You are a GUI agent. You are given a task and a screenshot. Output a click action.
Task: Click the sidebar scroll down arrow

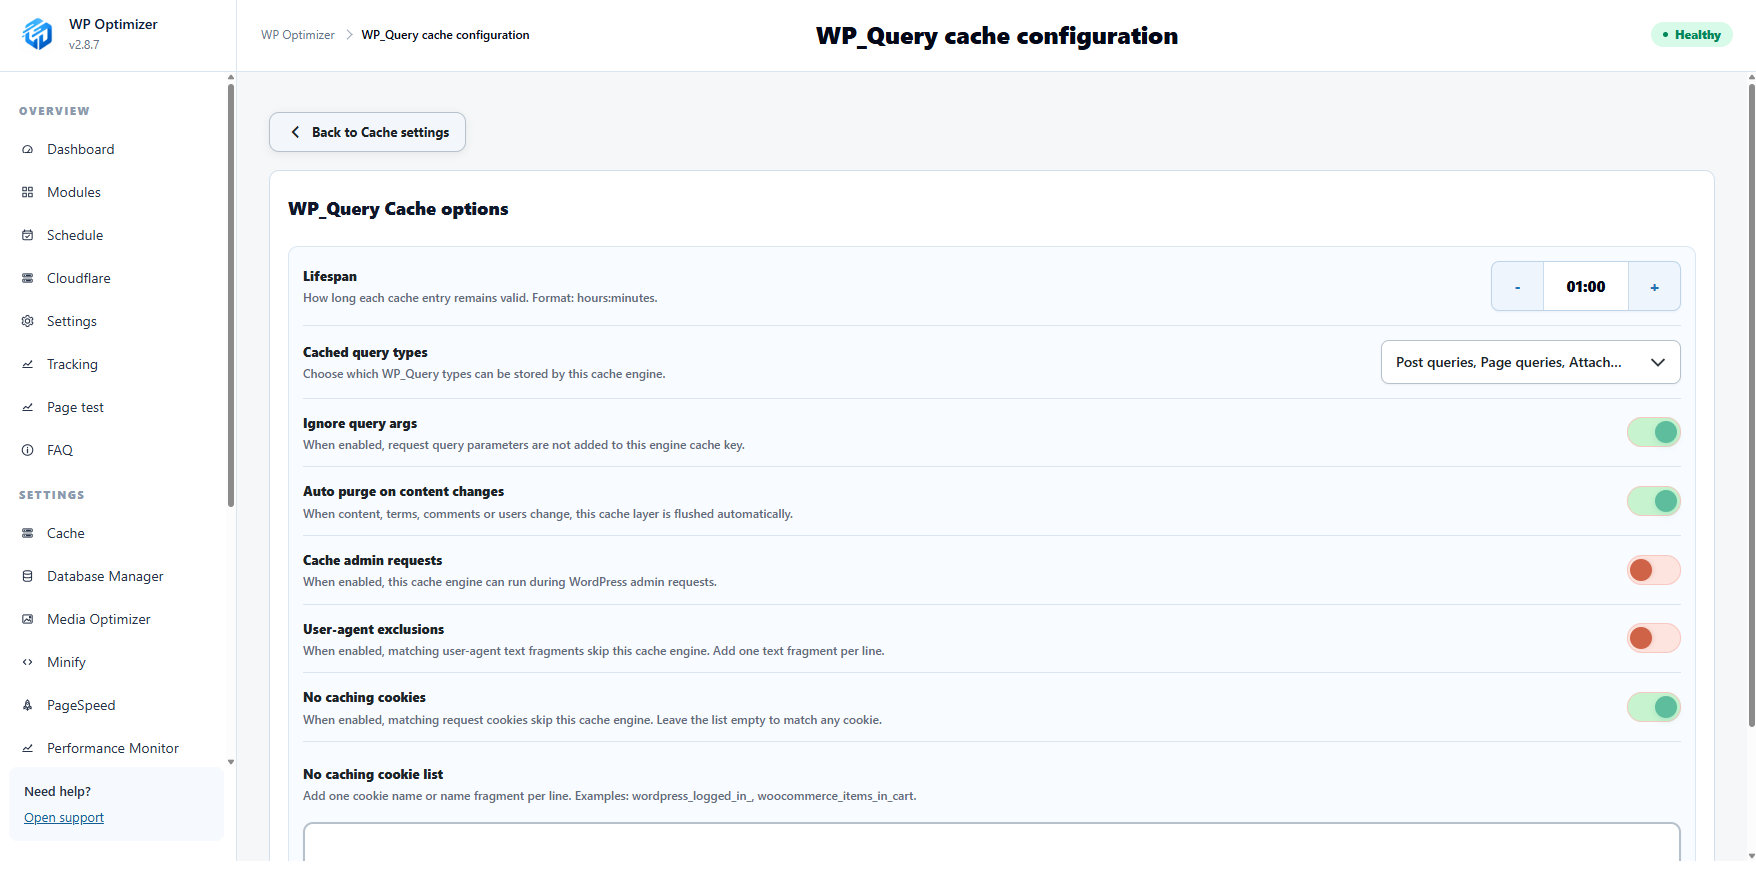pos(231,762)
